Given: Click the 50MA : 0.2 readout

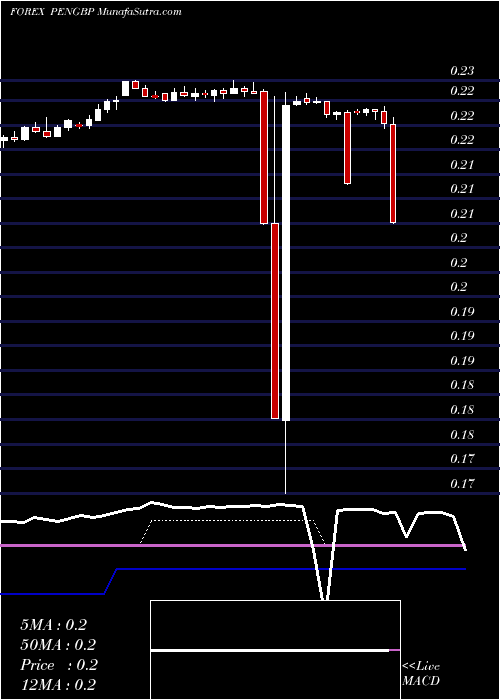Looking at the screenshot, I should (x=58, y=645).
